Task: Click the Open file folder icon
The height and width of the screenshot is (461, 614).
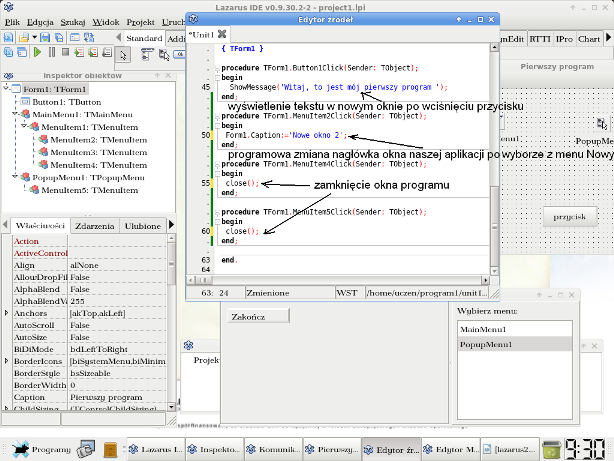Action: 23,38
